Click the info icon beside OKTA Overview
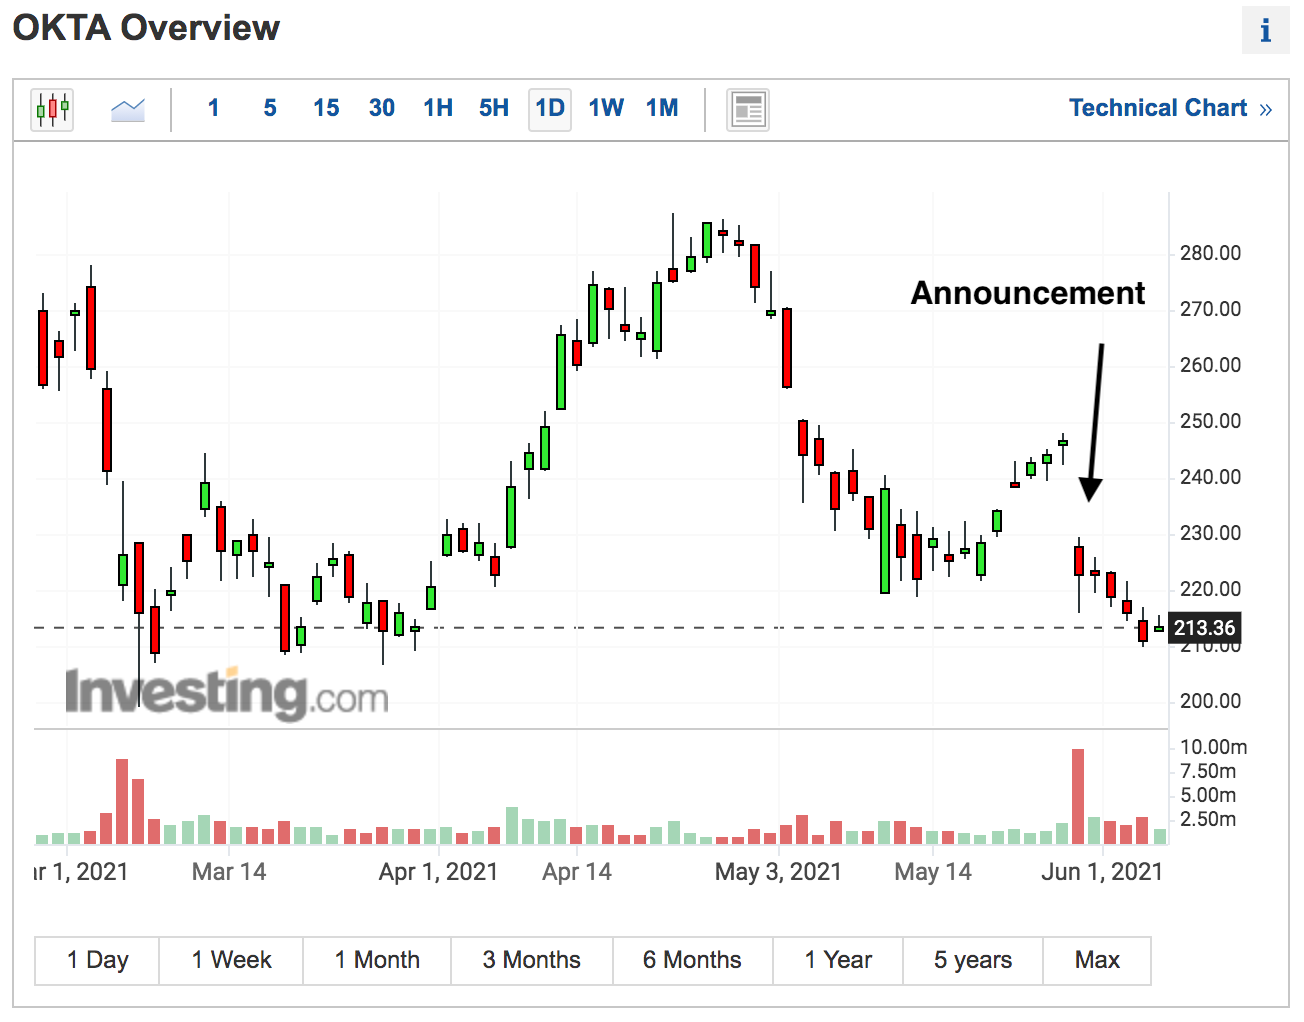Screen dimensions: 1304x1022 pos(1265,30)
